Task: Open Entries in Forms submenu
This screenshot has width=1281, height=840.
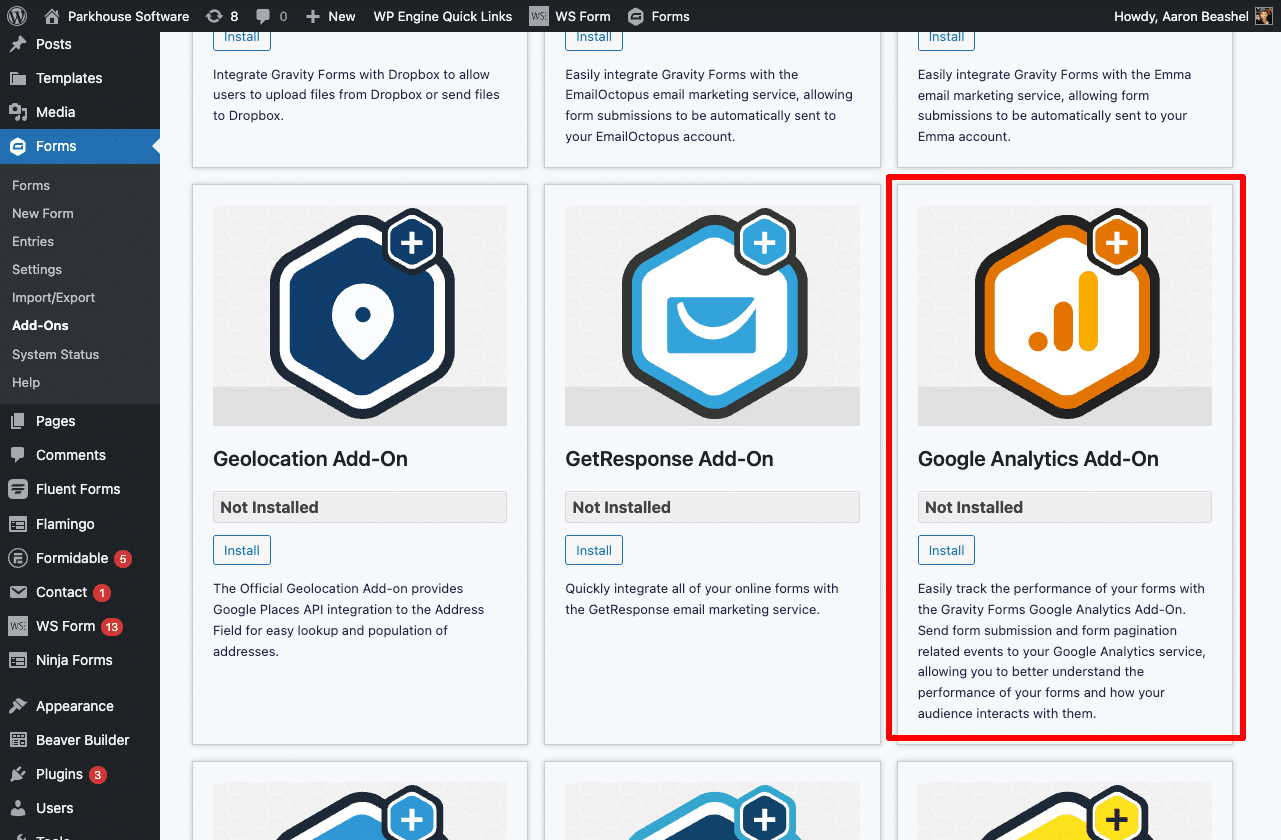Action: 33,241
